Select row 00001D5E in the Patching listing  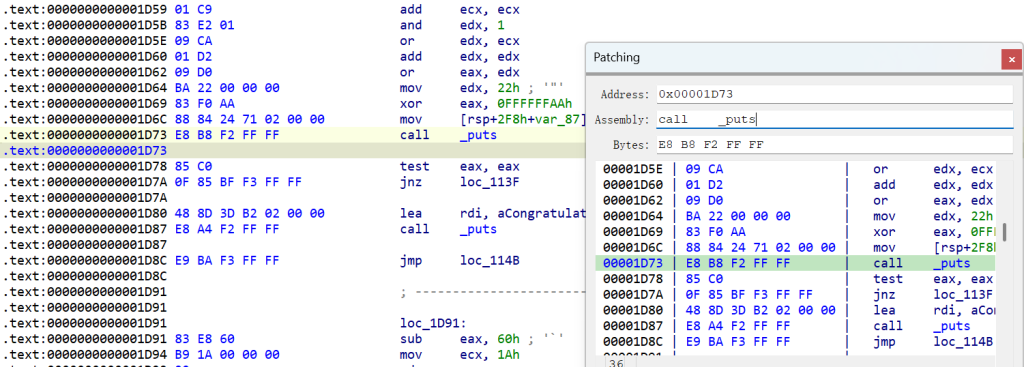(795, 169)
